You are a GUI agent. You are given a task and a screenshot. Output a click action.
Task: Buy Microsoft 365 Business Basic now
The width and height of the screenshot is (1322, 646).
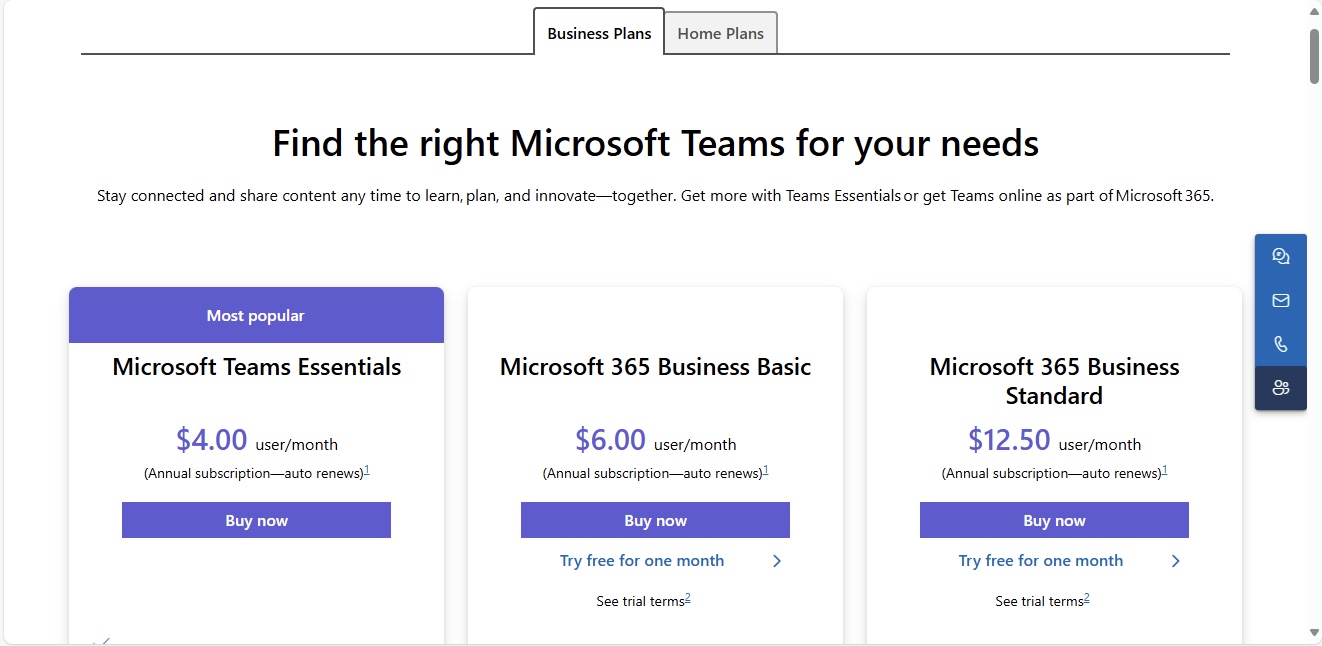coord(655,520)
